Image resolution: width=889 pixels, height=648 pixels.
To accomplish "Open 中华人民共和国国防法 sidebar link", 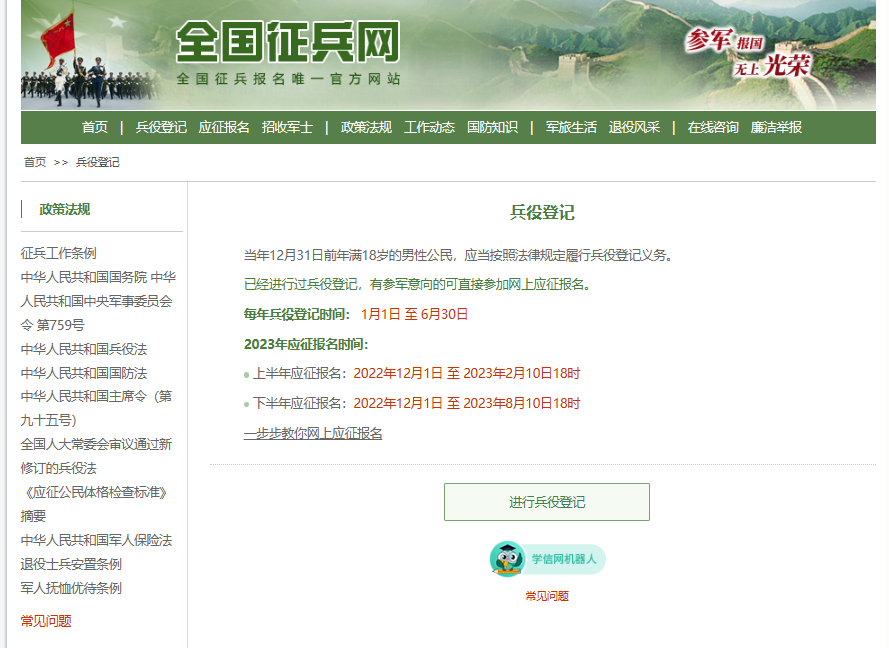I will coord(84,373).
